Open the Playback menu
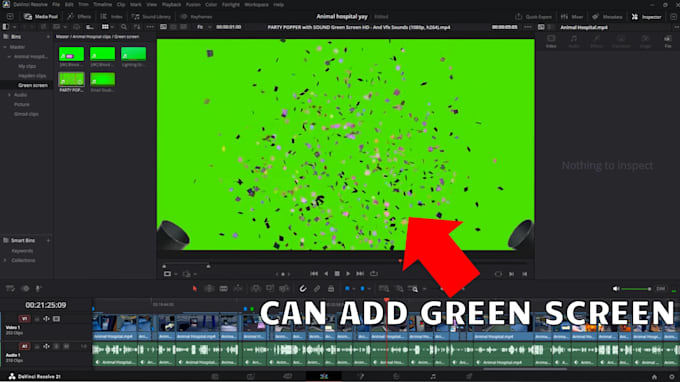Image resolution: width=680 pixels, height=382 pixels. tap(171, 4)
